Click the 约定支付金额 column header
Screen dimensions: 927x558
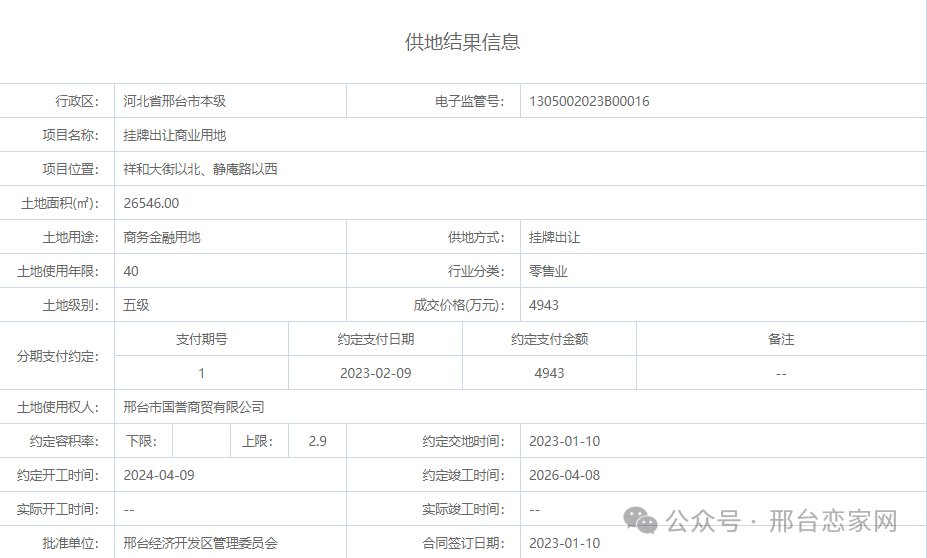(x=549, y=339)
